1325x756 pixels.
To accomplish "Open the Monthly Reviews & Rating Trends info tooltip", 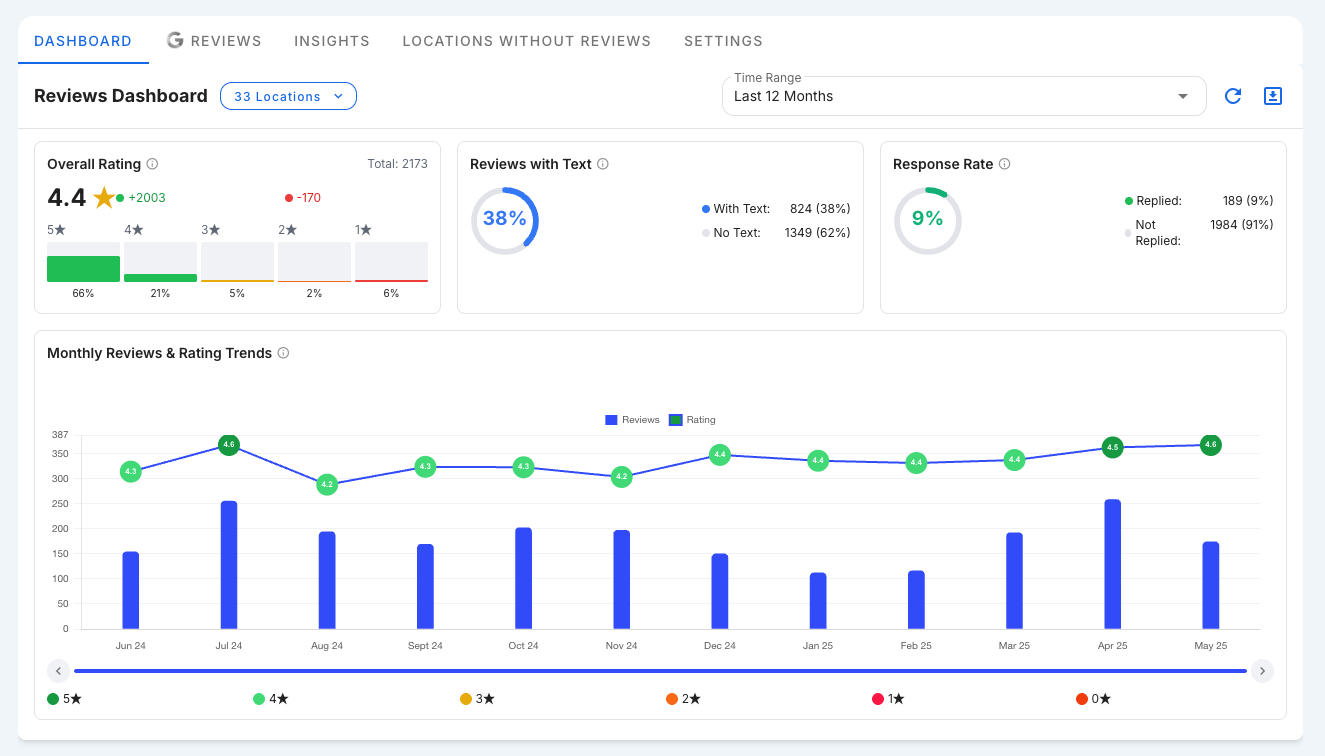I will click(x=283, y=352).
